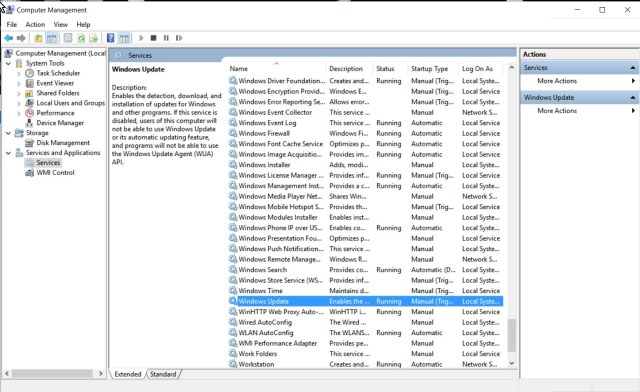Collapse Services and Applications tree node

pos(8,153)
